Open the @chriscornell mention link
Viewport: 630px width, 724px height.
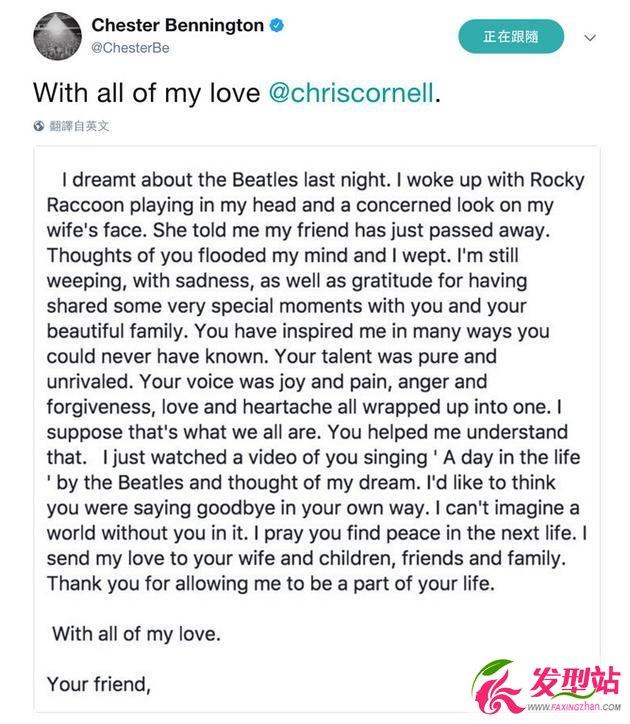tap(351, 92)
